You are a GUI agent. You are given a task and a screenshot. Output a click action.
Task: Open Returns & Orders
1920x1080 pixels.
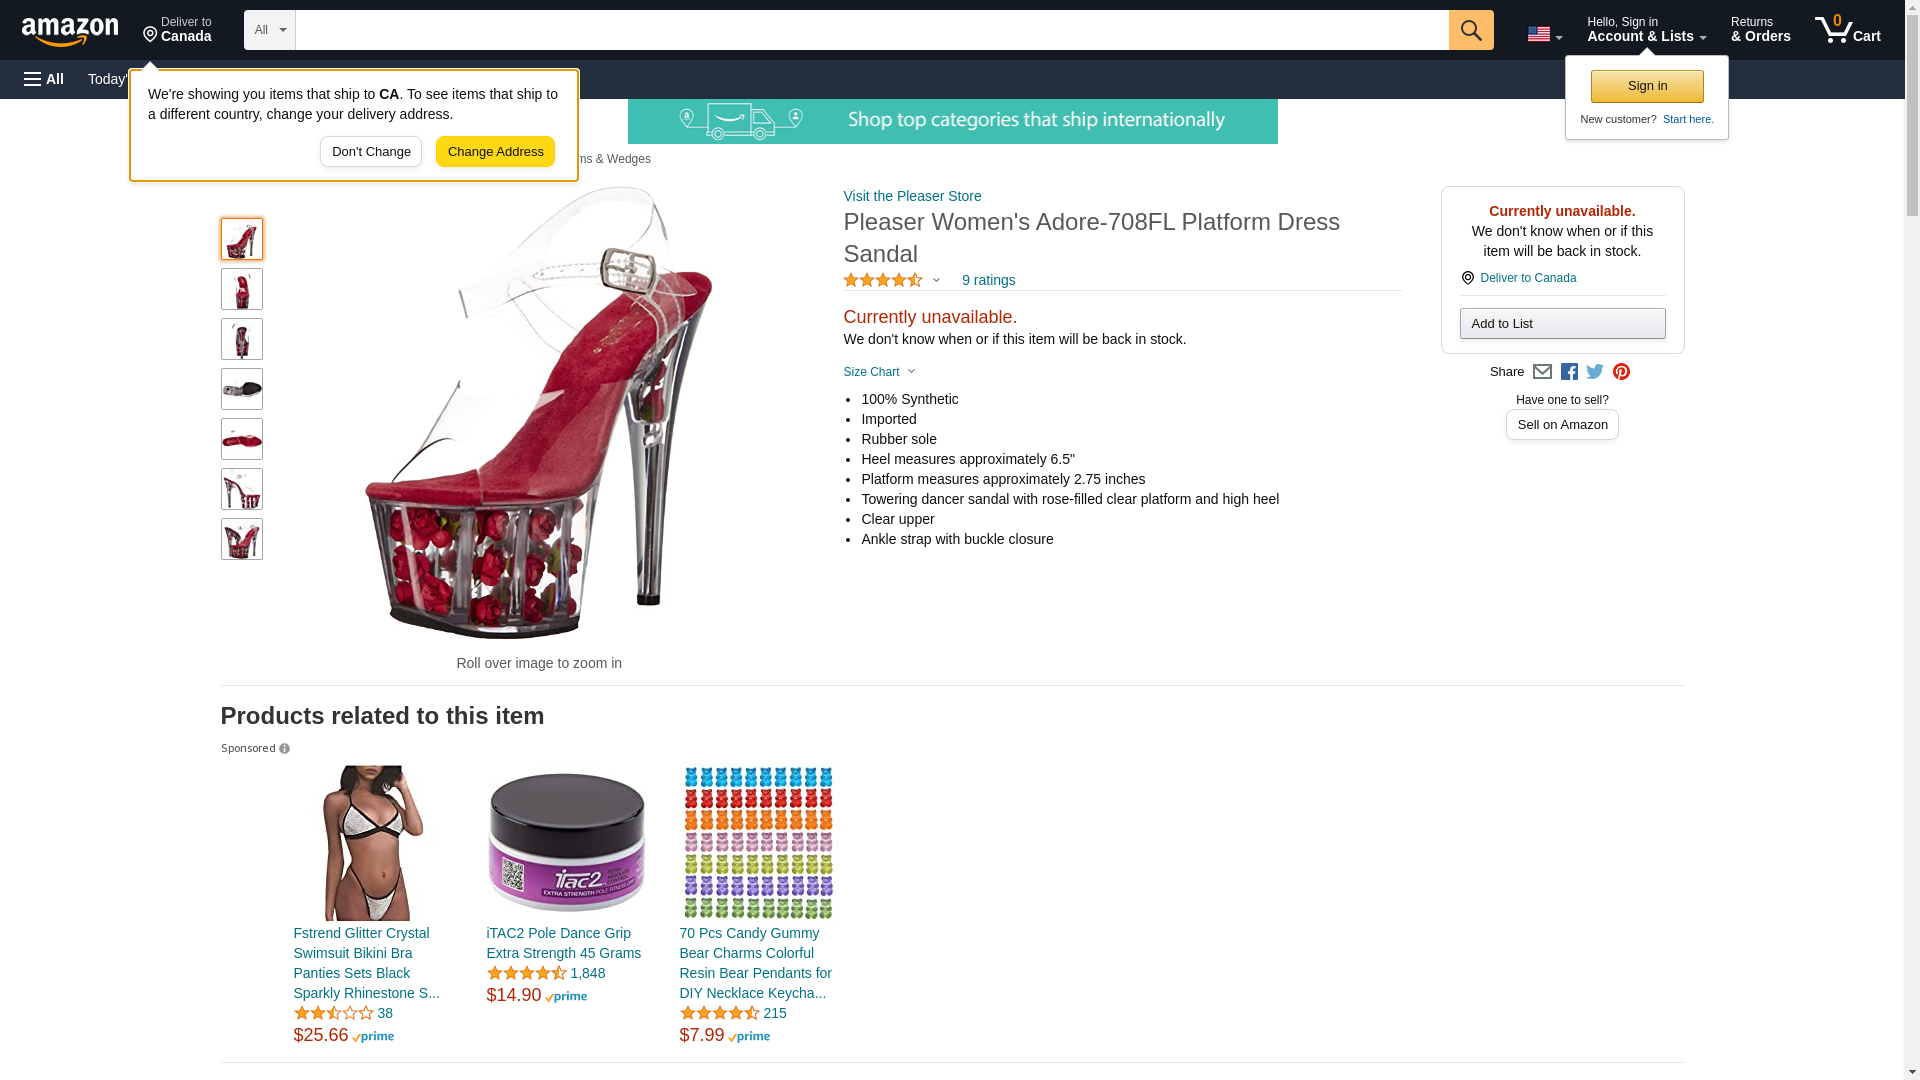[x=1760, y=30]
